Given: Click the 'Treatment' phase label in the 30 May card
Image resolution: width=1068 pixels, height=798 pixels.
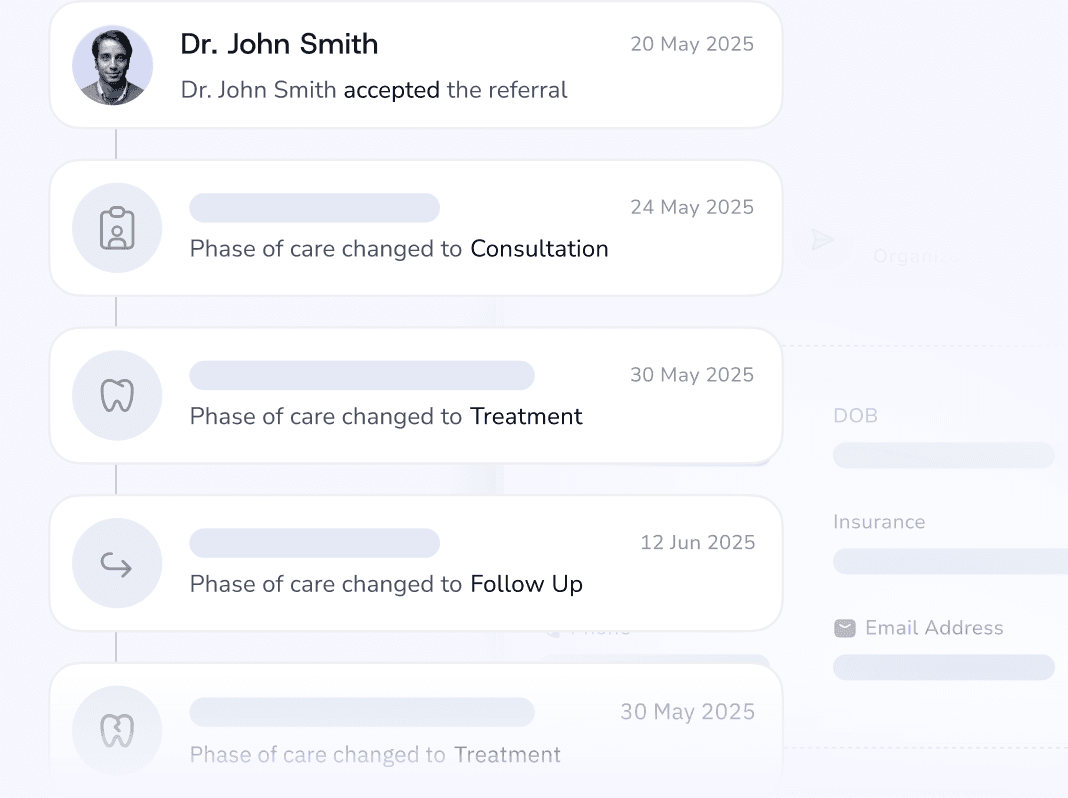Looking at the screenshot, I should coord(527,416).
